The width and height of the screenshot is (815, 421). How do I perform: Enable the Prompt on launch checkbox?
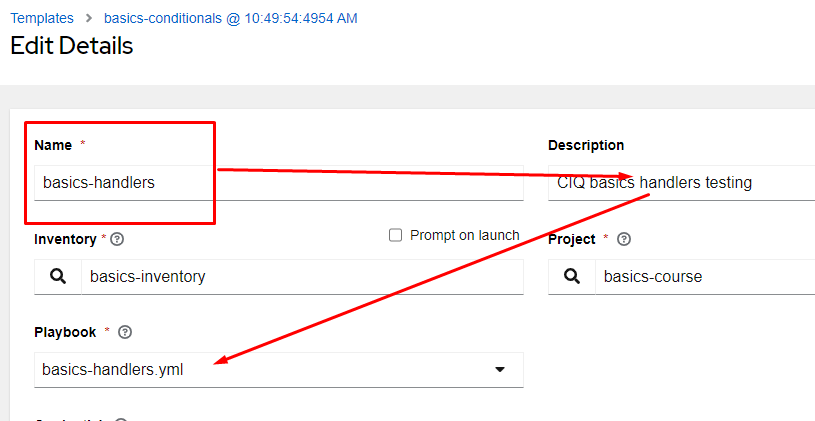coord(395,235)
